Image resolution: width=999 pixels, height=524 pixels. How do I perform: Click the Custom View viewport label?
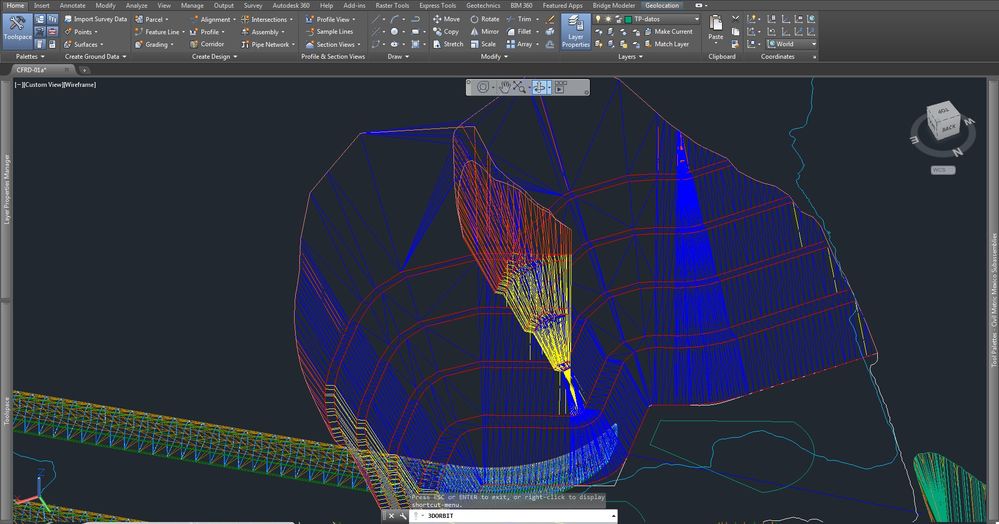(x=43, y=85)
